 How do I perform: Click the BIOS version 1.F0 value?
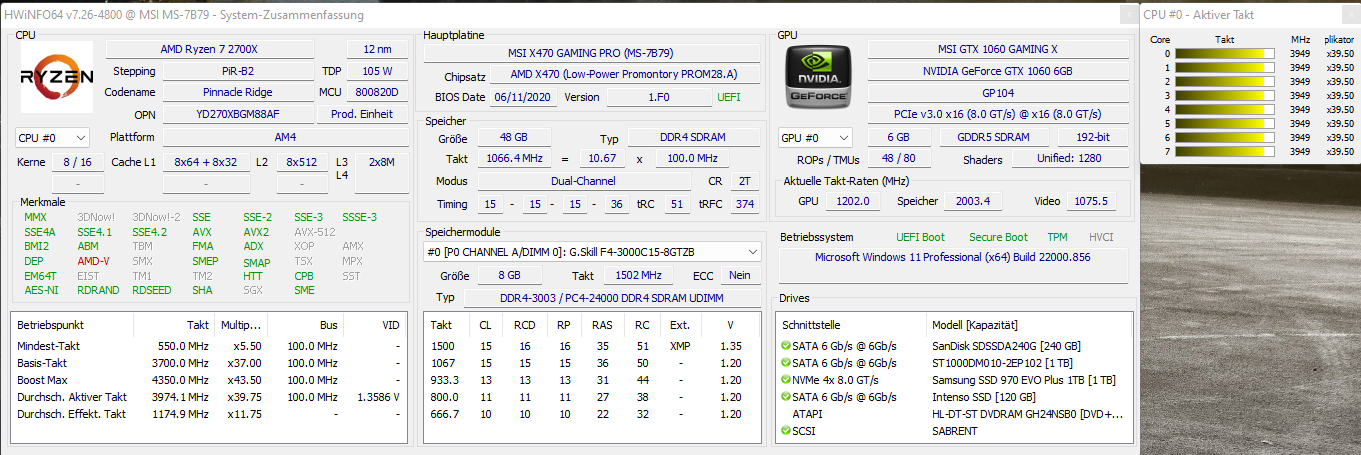(x=658, y=97)
